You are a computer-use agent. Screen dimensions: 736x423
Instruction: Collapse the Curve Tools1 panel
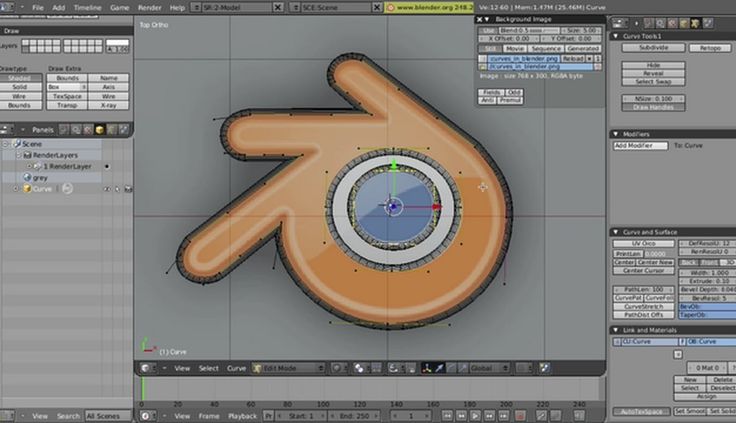pyautogui.click(x=615, y=36)
